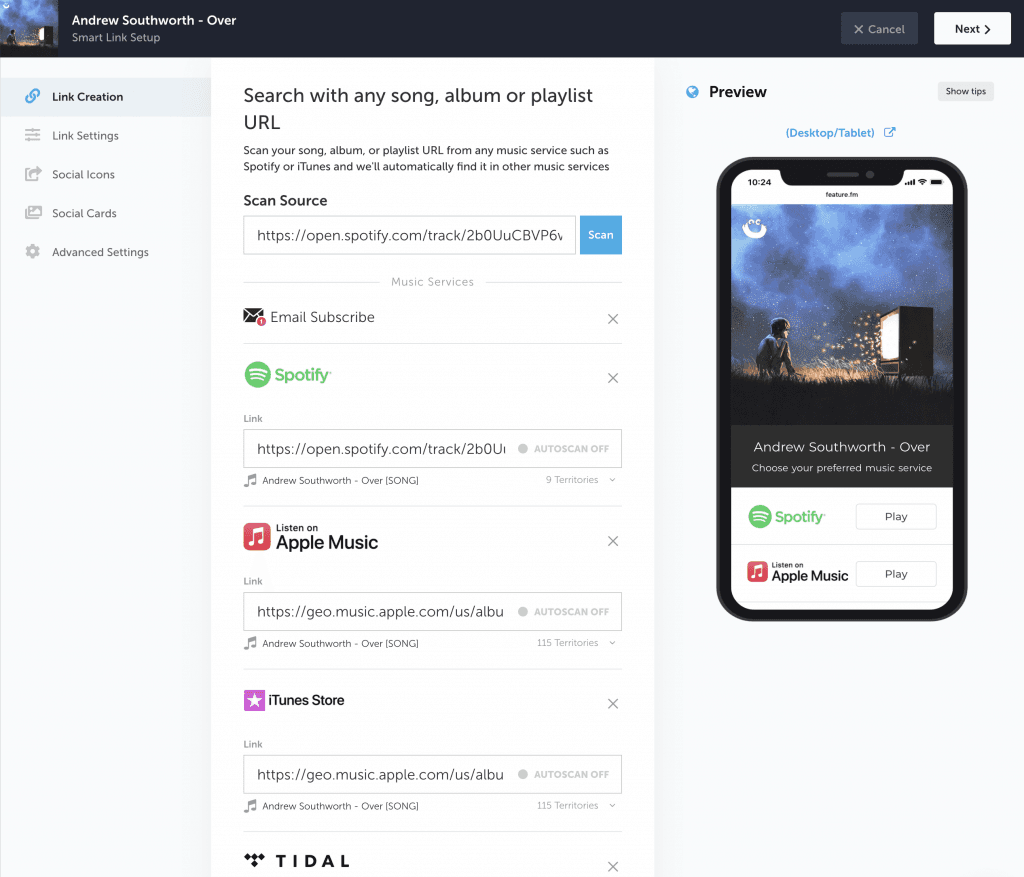1024x877 pixels.
Task: Toggle Autoscan for the Spotify link
Action: coord(564,449)
